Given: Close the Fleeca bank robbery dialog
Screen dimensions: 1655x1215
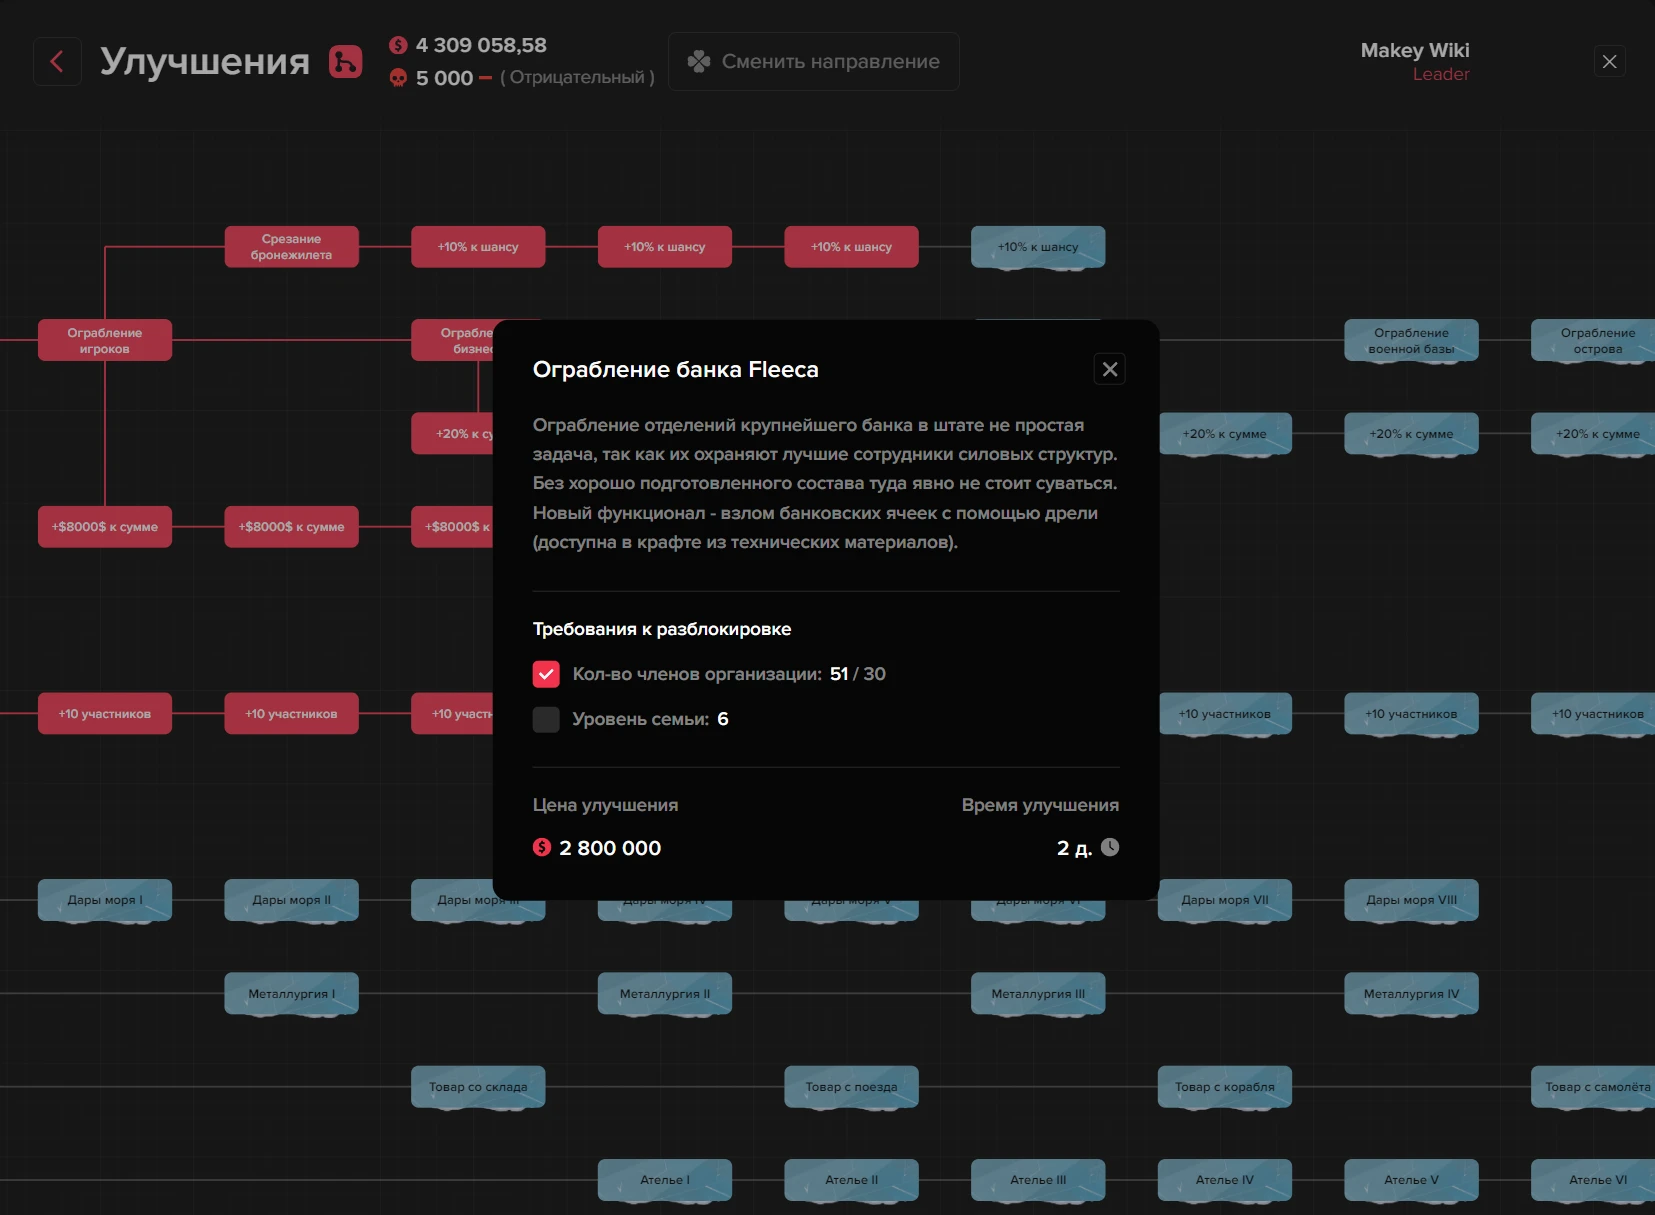Looking at the screenshot, I should 1109,369.
